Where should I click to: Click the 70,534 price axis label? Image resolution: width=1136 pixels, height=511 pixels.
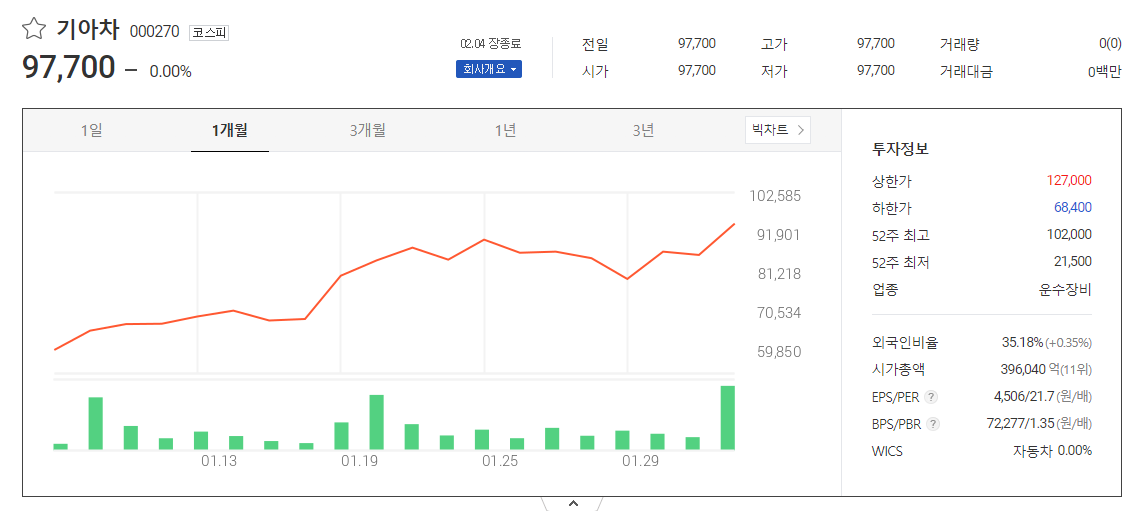[x=779, y=313]
